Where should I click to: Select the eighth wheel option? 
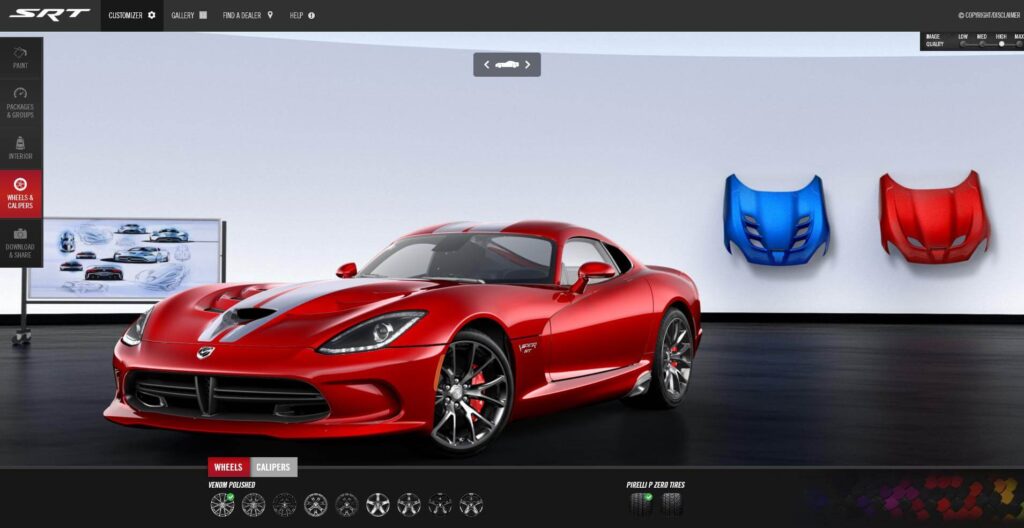pos(440,504)
